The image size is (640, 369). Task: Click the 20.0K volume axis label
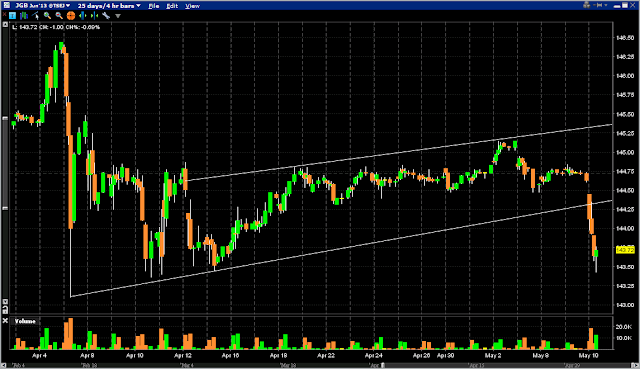[x=624, y=327]
